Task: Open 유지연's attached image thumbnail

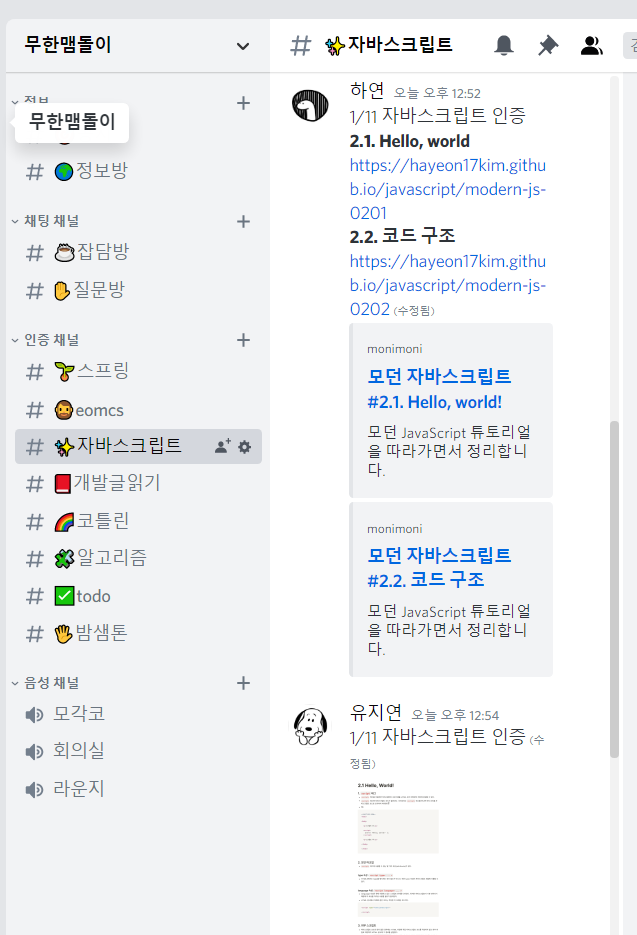Action: [x=398, y=856]
